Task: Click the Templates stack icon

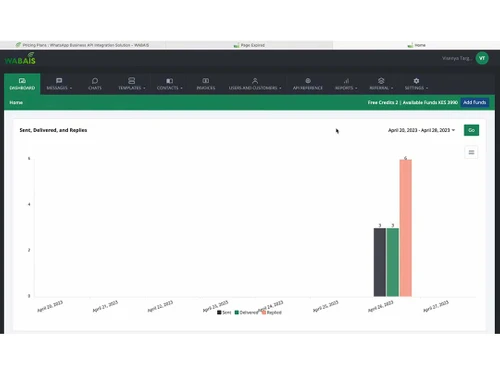Action: tap(132, 81)
